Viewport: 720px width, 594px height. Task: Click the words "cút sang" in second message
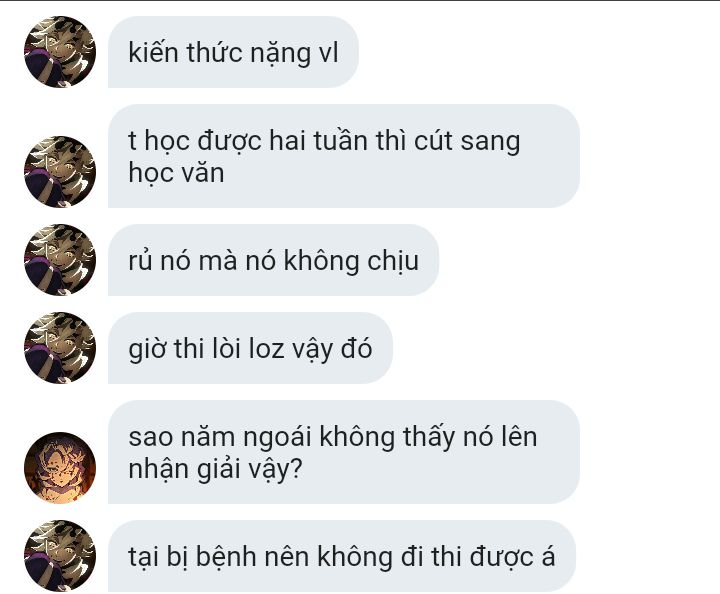click(x=467, y=141)
